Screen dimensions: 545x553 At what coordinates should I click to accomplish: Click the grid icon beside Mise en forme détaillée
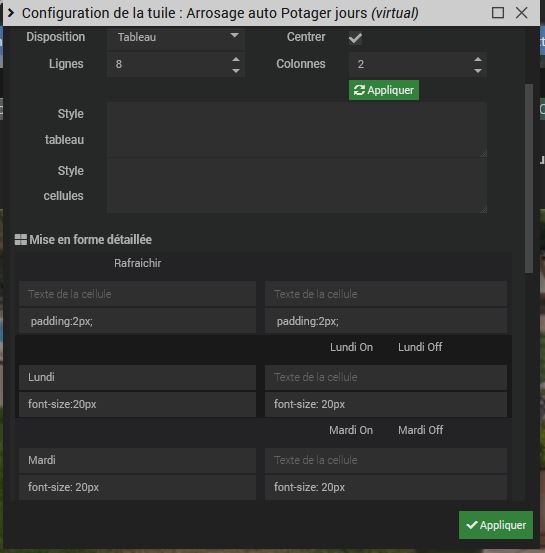tap(21, 240)
